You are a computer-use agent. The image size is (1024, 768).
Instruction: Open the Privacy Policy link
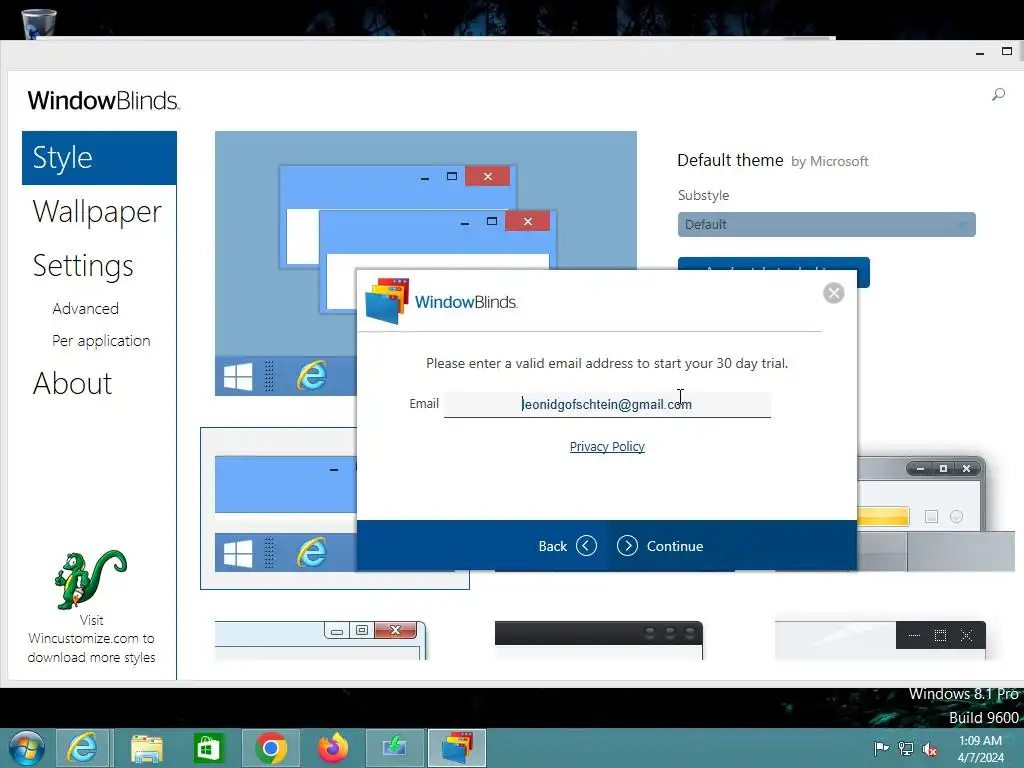607,447
